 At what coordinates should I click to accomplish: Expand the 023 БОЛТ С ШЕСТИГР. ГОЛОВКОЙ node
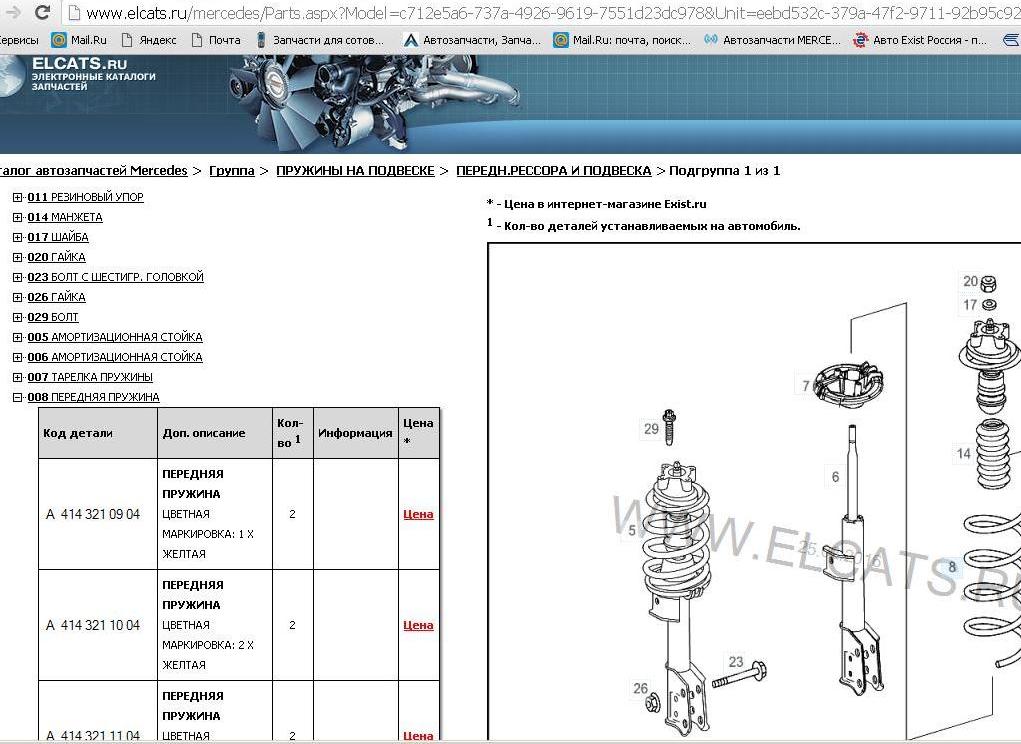pyautogui.click(x=18, y=277)
